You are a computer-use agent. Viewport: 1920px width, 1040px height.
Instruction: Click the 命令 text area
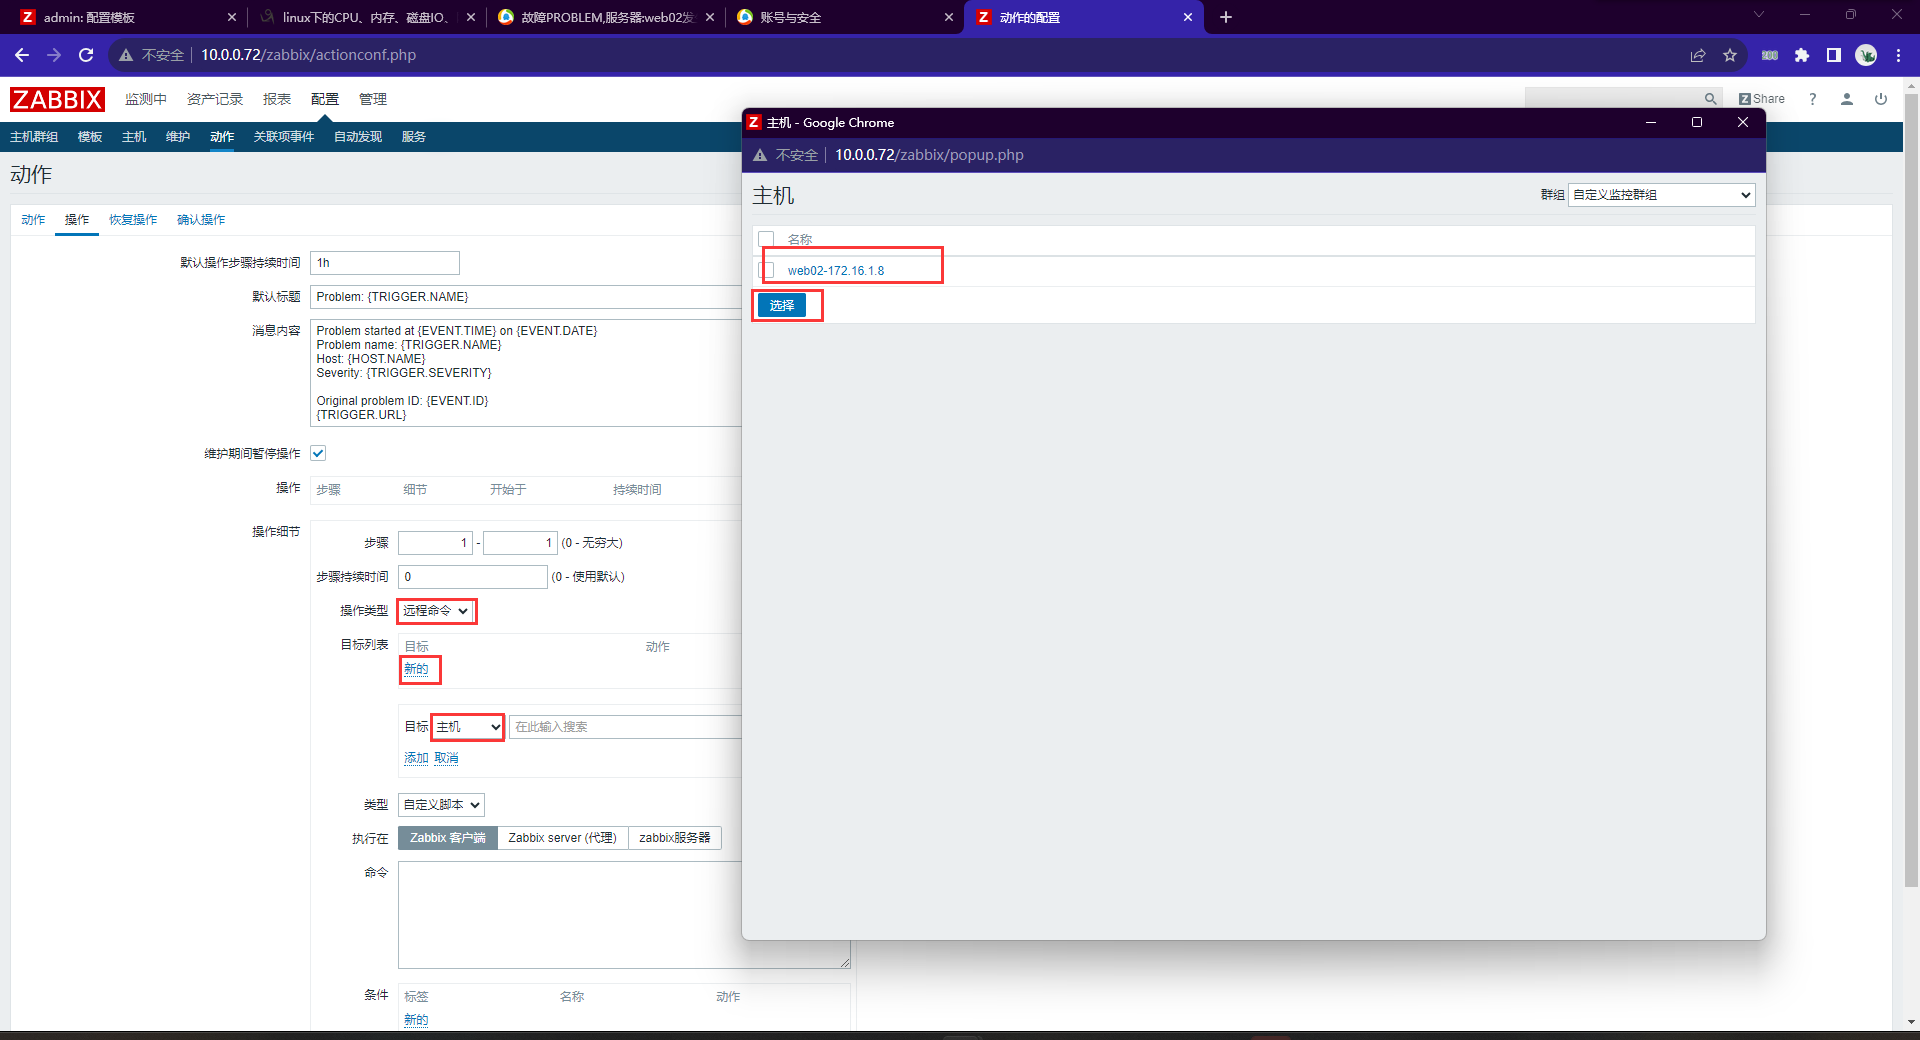(624, 915)
